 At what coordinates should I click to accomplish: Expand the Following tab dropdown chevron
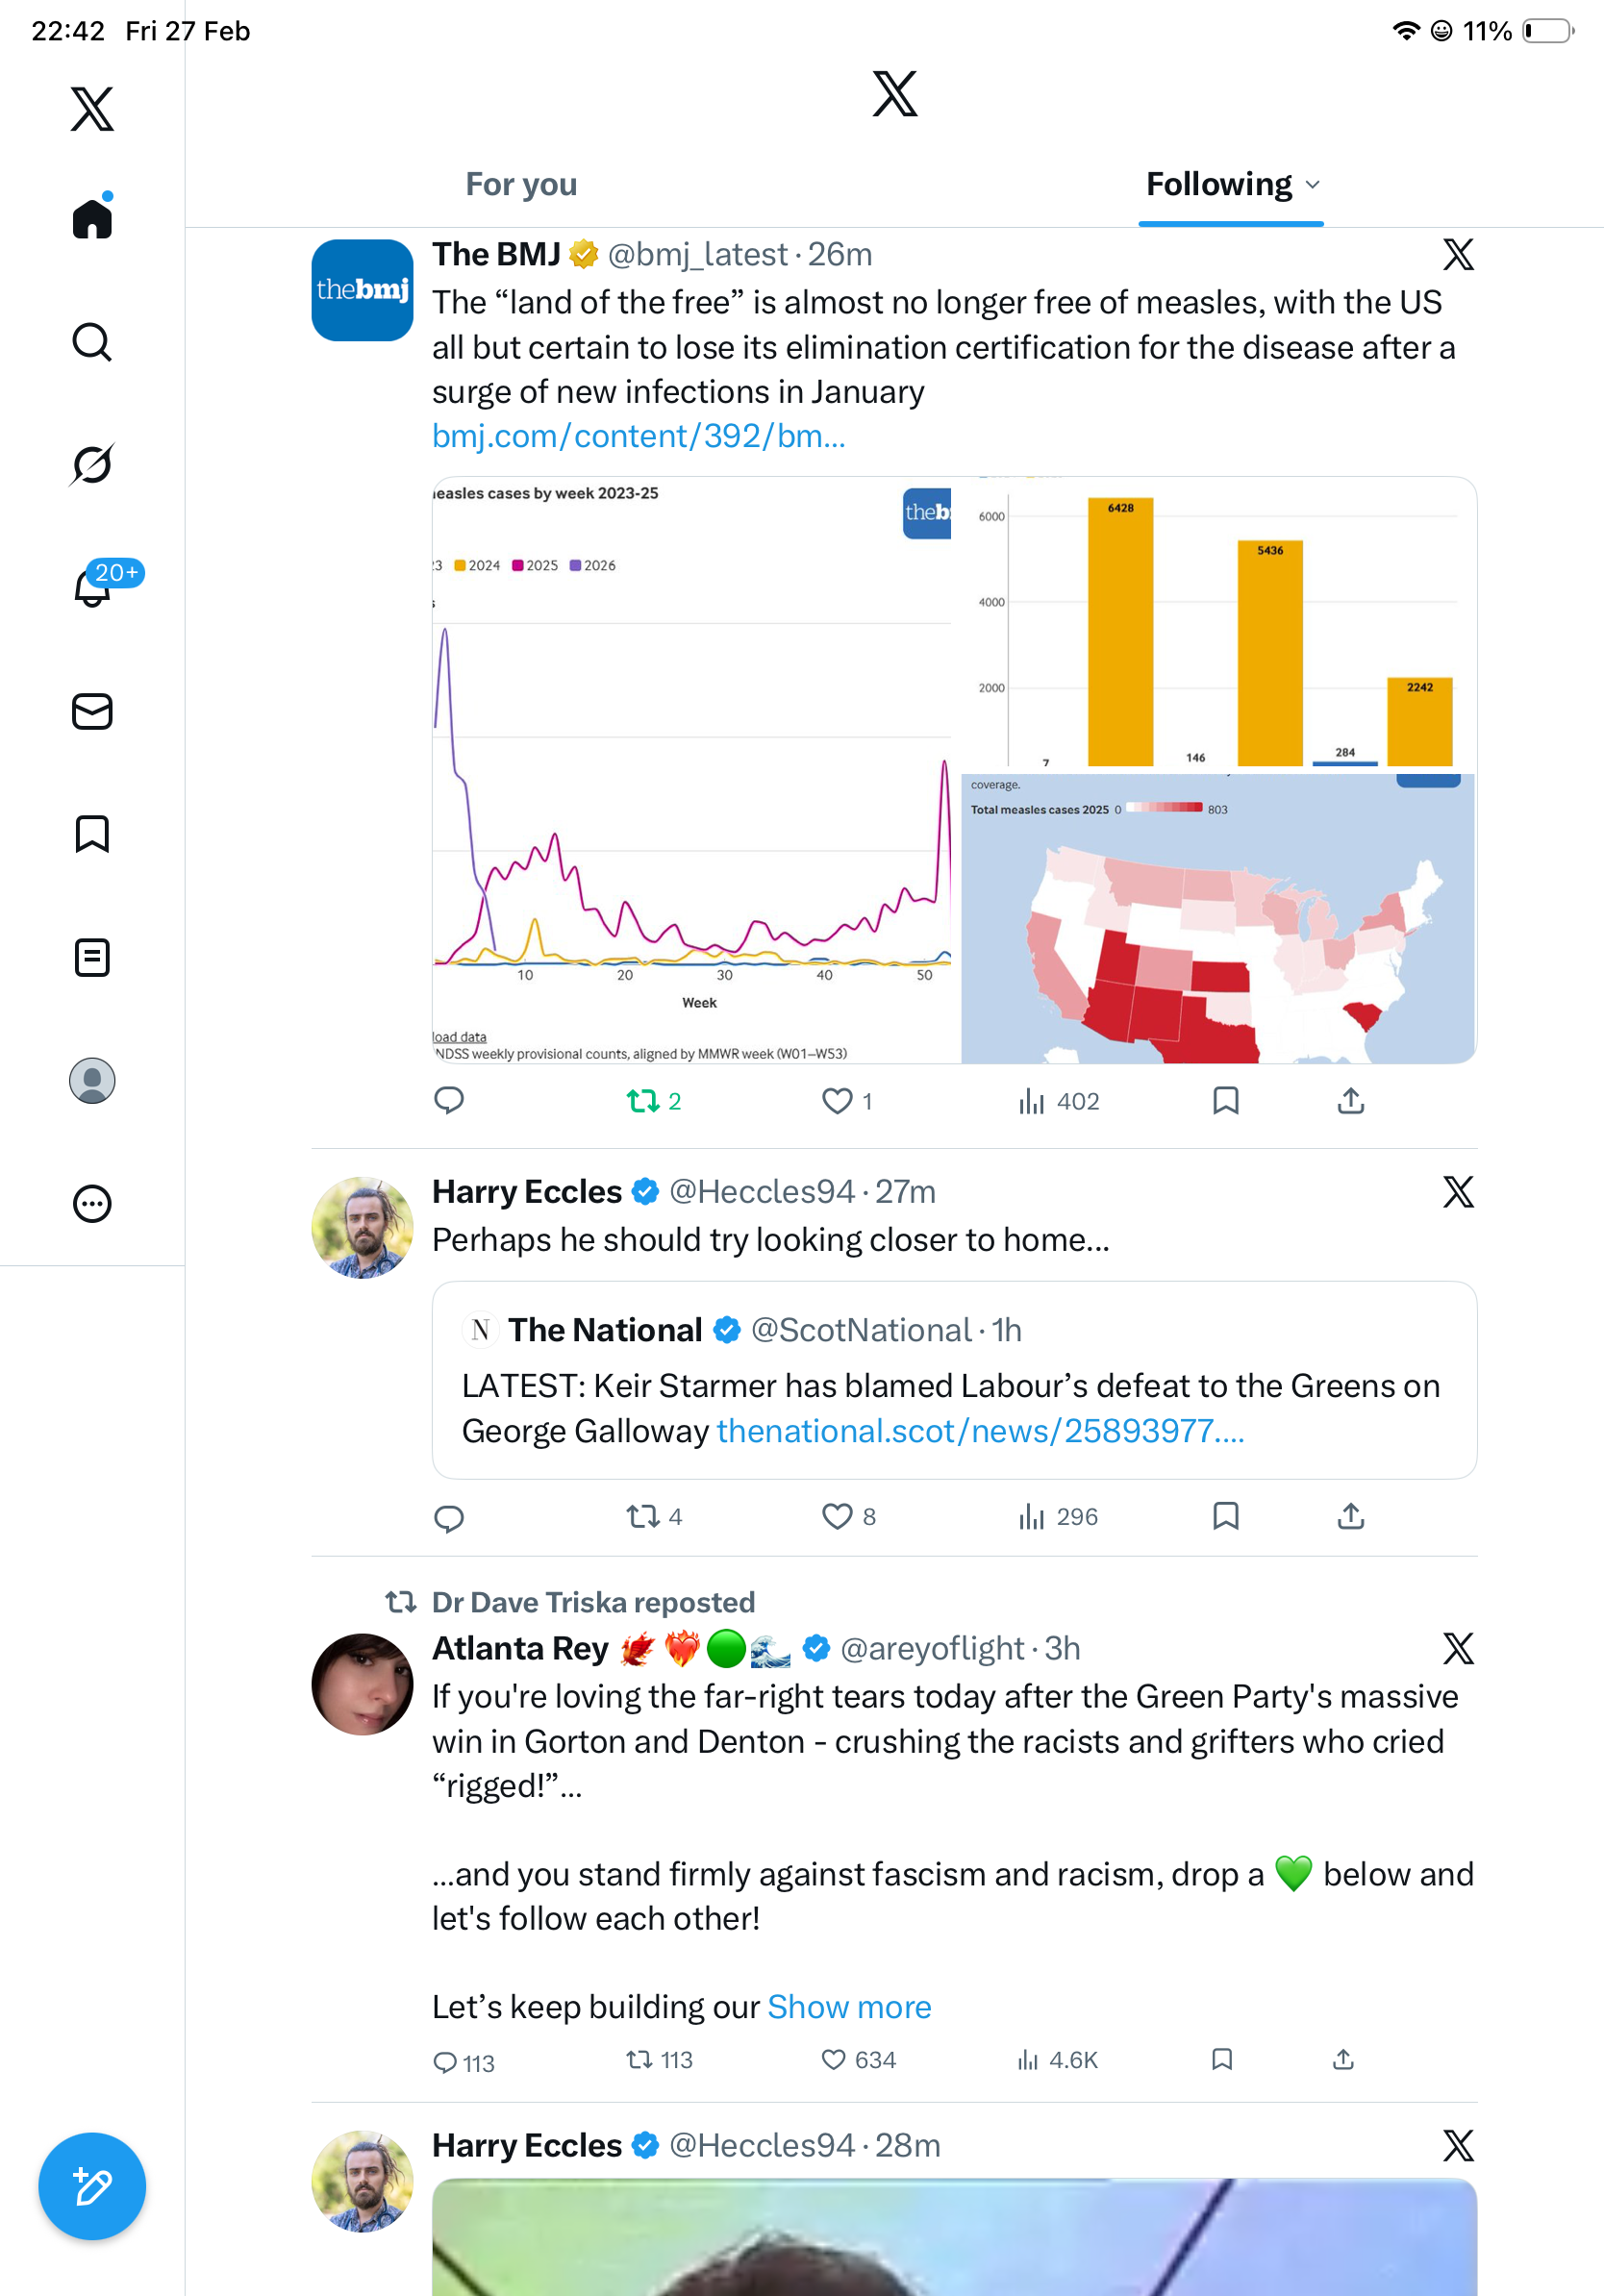point(1313,185)
